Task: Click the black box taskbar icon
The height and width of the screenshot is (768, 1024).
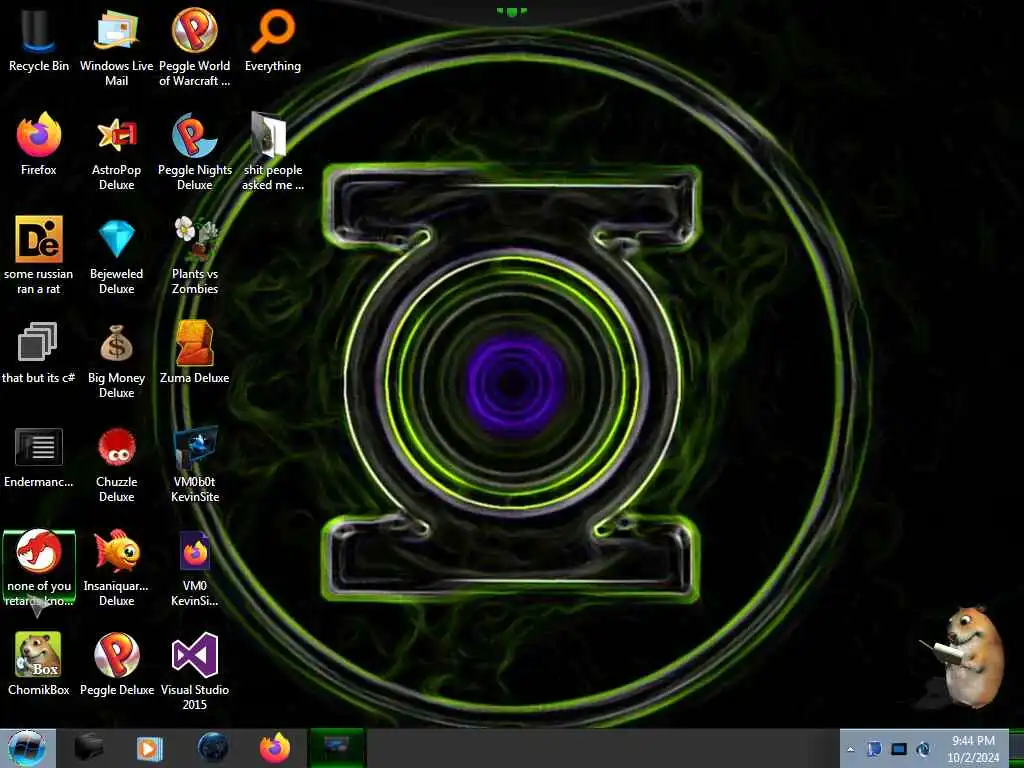Action: (x=89, y=748)
